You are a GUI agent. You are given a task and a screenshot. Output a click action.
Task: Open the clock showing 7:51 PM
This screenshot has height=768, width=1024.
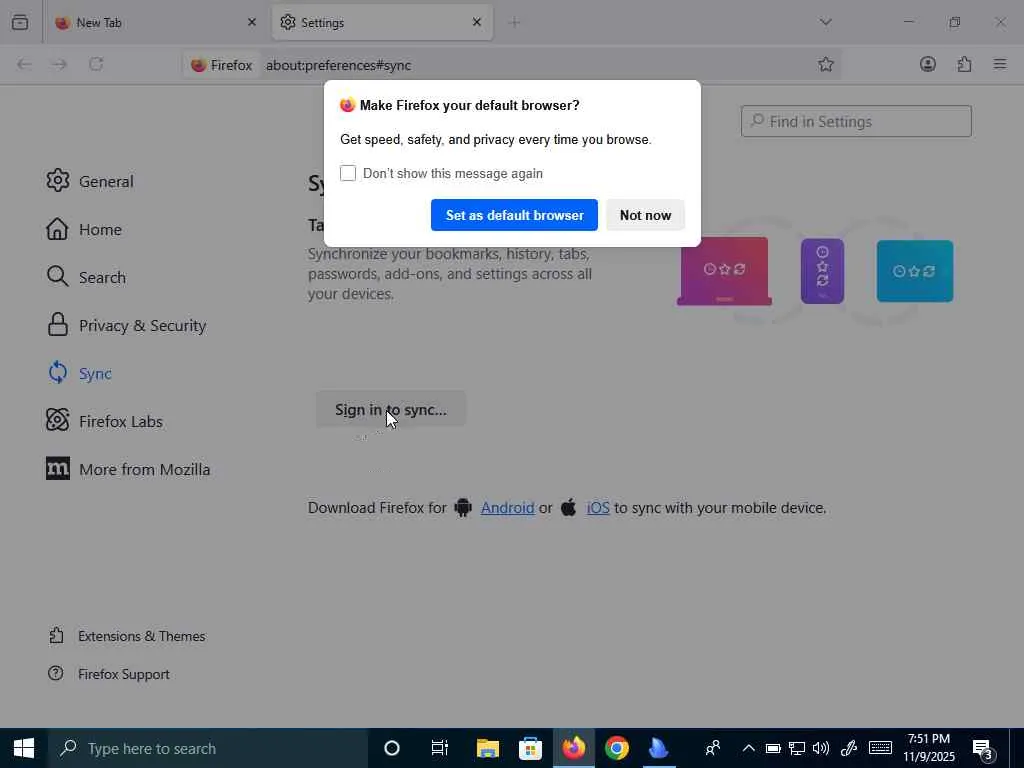click(929, 748)
